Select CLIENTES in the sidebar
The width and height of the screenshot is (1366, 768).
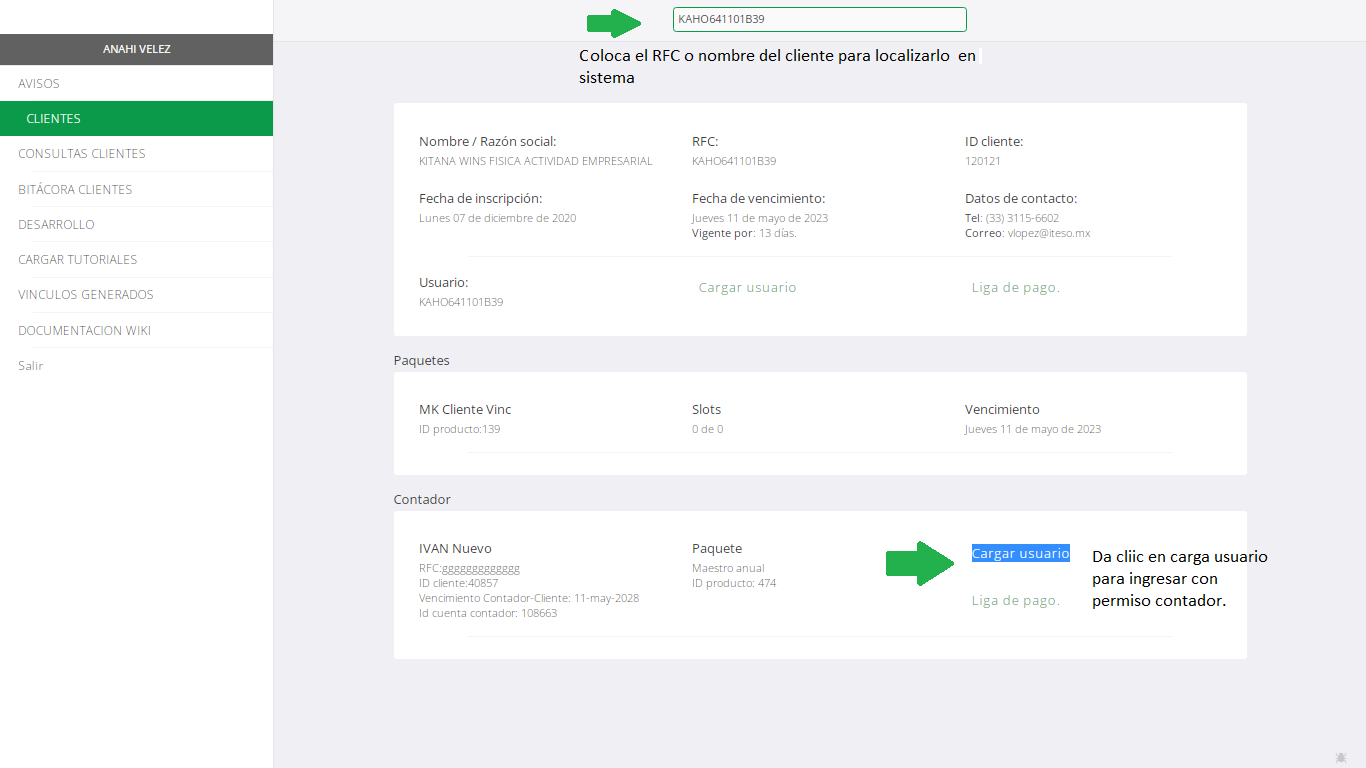[x=54, y=119]
